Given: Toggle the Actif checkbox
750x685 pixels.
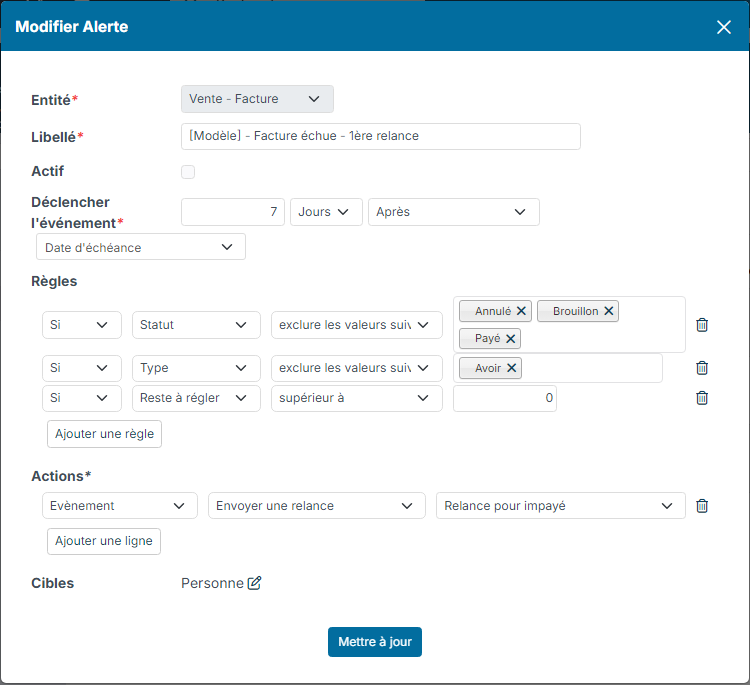Looking at the screenshot, I should coord(188,172).
